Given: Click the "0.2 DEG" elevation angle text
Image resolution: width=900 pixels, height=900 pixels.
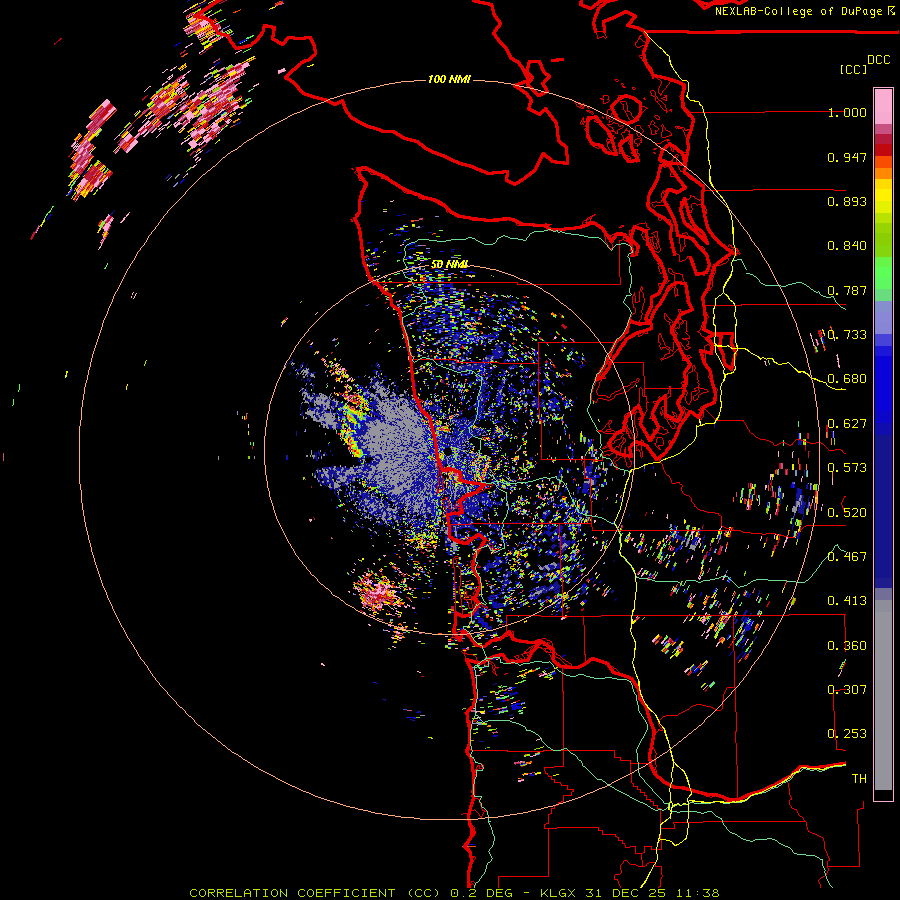Looking at the screenshot, I should tap(483, 893).
